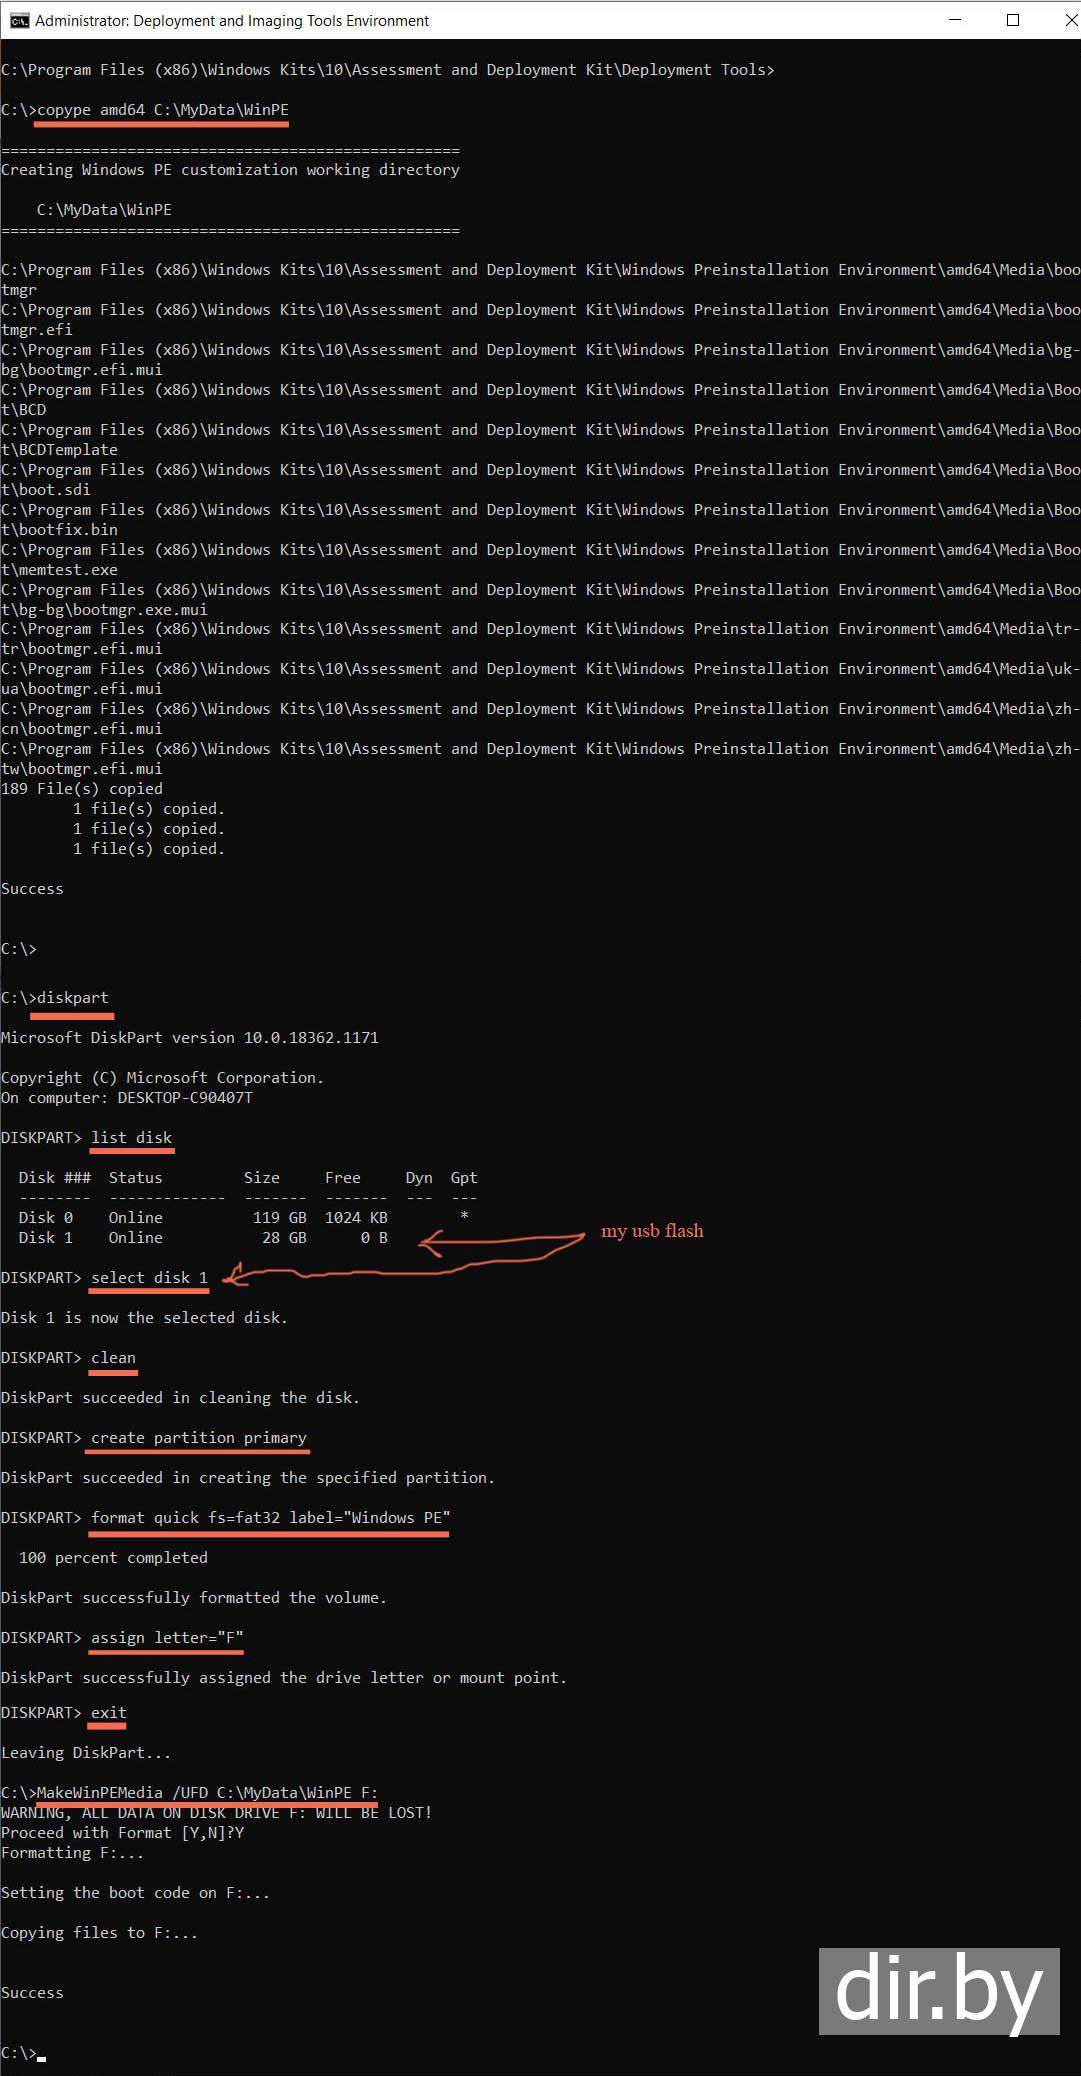This screenshot has width=1081, height=2076.
Task: Click the dir.by watermark logo
Action: point(938,1992)
